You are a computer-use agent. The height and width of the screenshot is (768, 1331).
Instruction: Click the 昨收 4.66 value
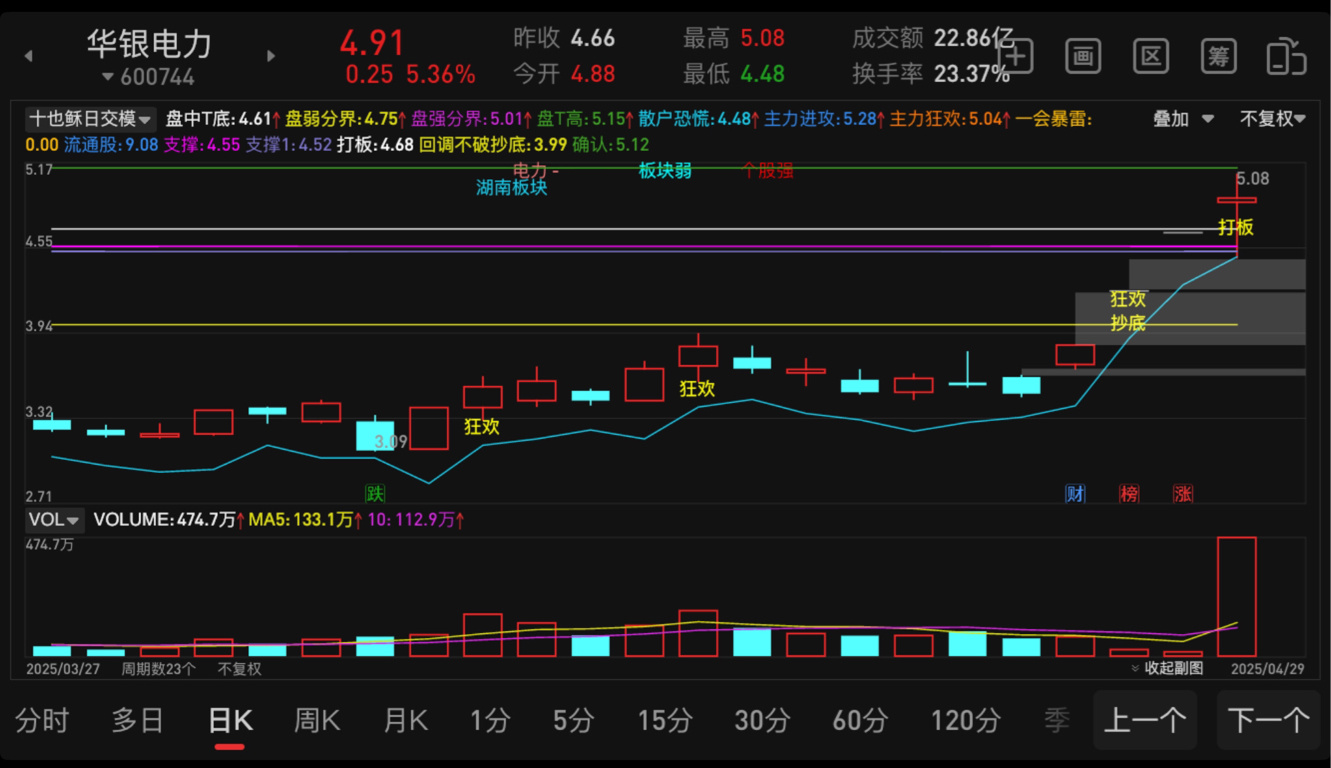pyautogui.click(x=593, y=39)
